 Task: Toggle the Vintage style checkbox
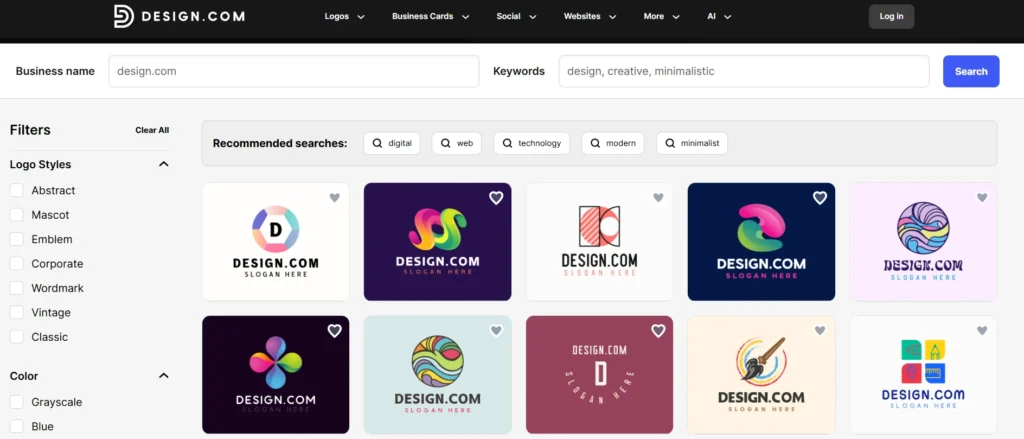(17, 313)
